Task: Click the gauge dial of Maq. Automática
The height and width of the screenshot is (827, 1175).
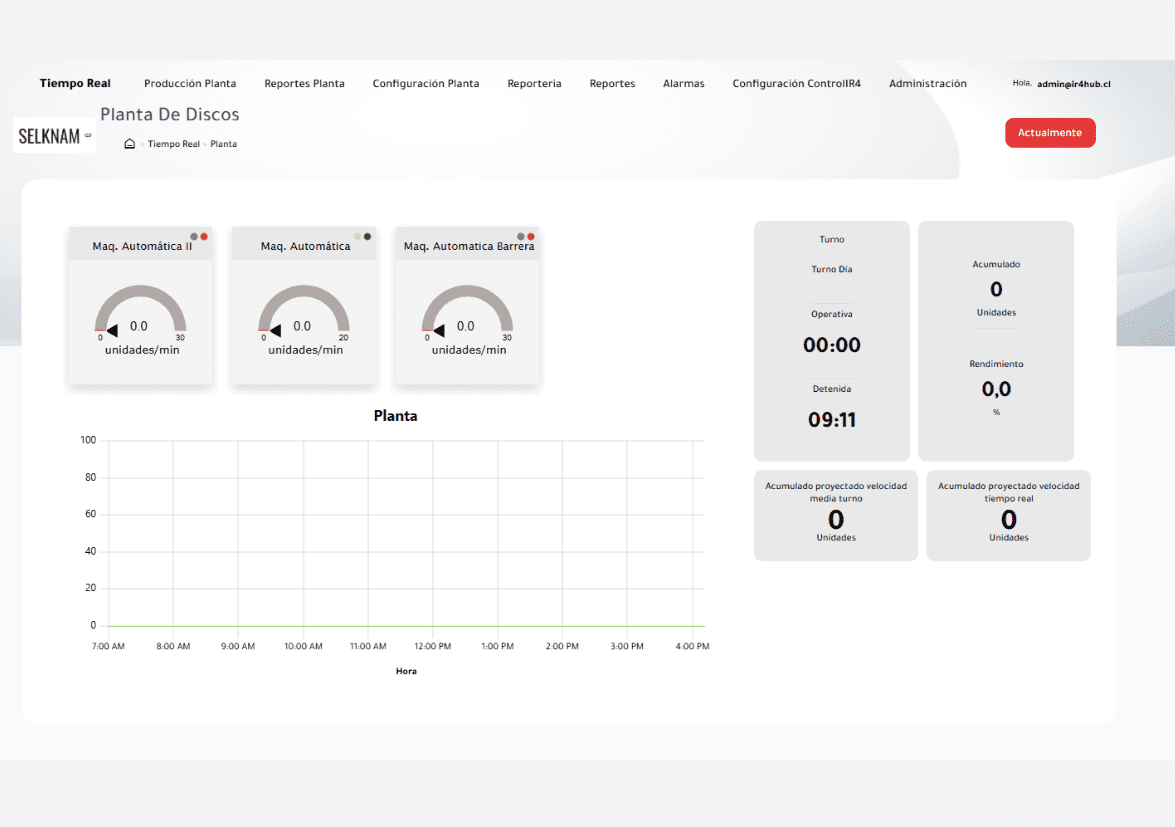Action: (303, 308)
